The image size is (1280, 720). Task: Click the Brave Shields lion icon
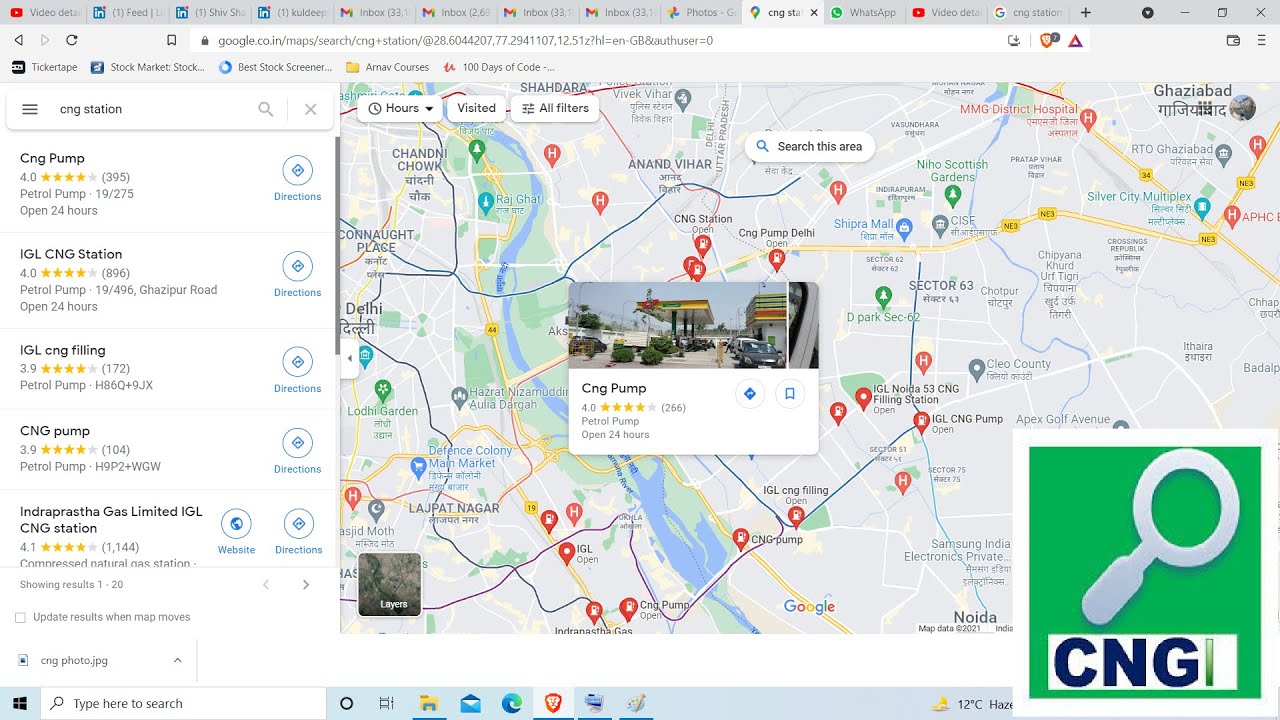point(1048,40)
